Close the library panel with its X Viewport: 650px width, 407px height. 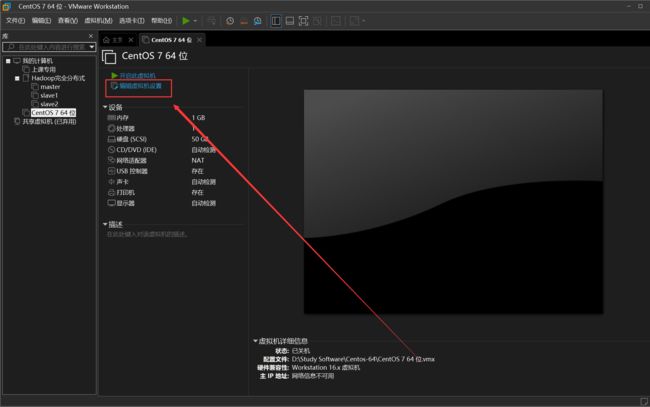click(x=91, y=36)
